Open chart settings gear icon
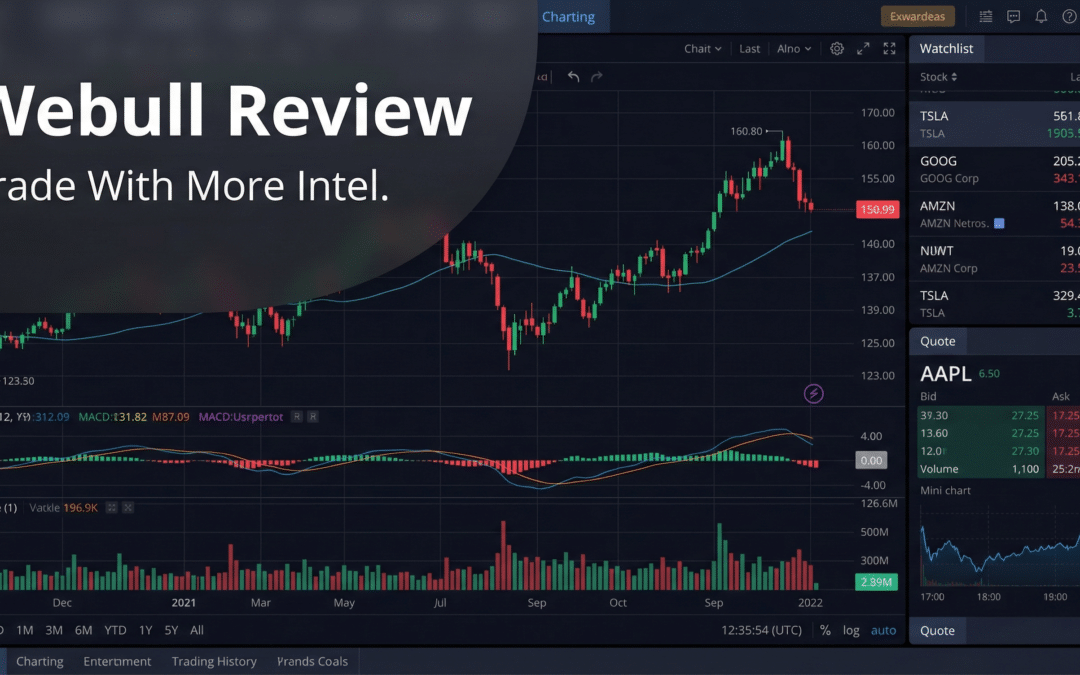Viewport: 1080px width, 675px height. click(837, 49)
